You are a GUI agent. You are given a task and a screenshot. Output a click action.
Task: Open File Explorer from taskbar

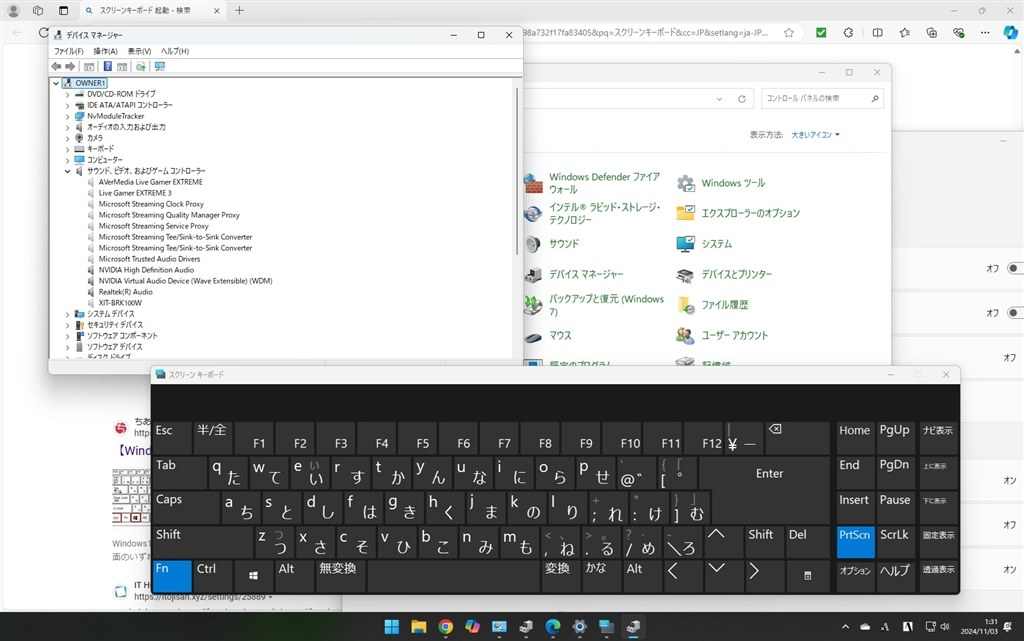pos(419,627)
